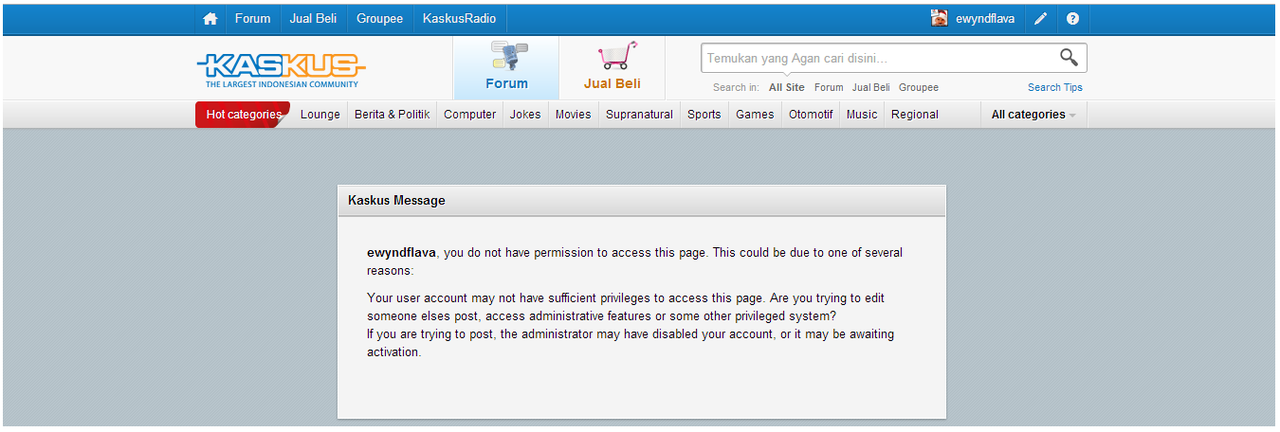
Task: Open the pencil edit icon in top bar
Action: coord(1041,19)
